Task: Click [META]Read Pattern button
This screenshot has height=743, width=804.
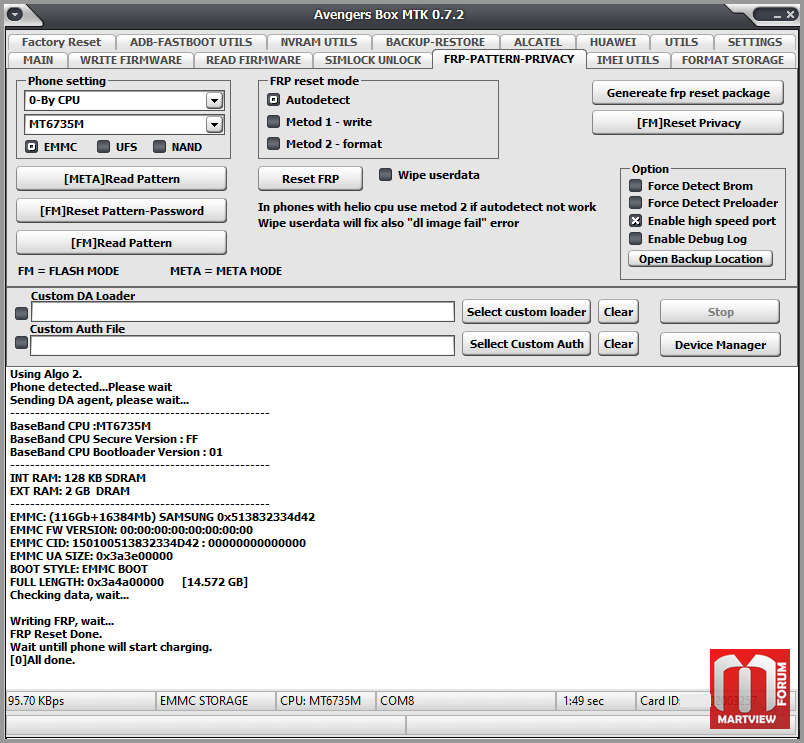Action: 122,179
